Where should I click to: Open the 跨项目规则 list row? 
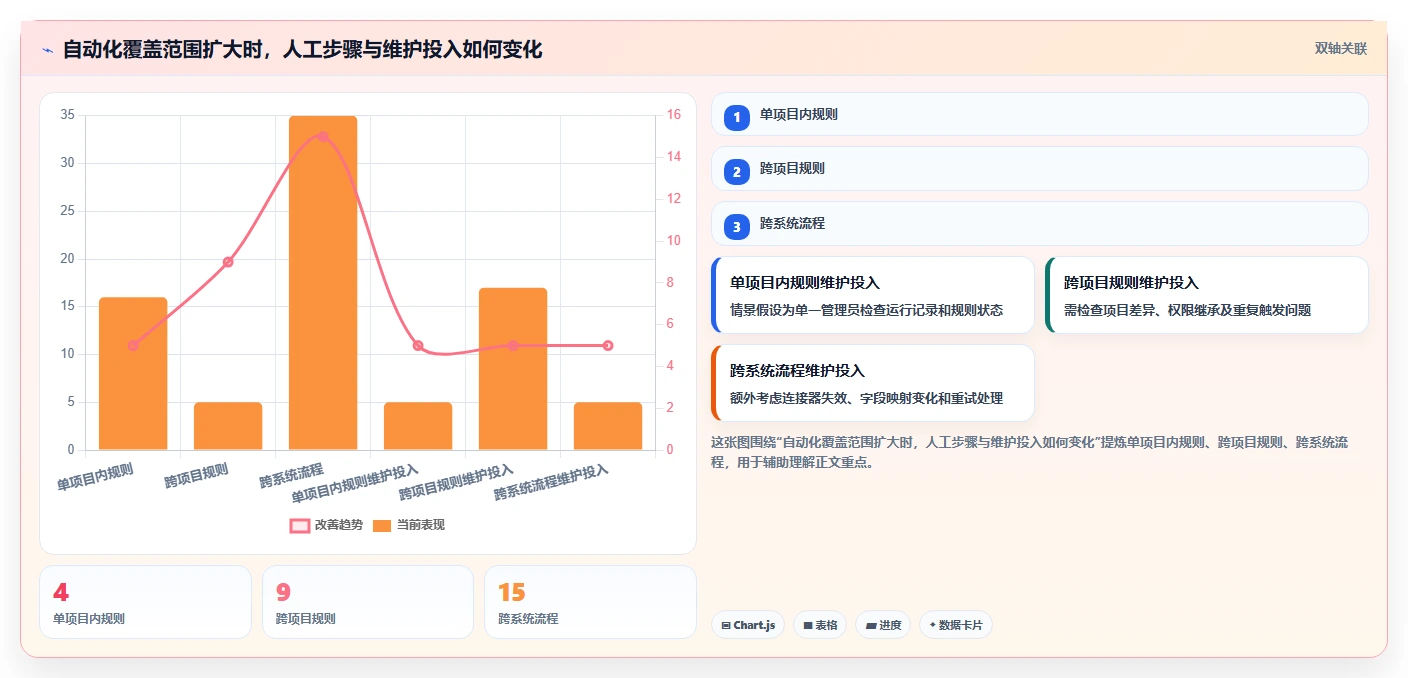(1039, 168)
